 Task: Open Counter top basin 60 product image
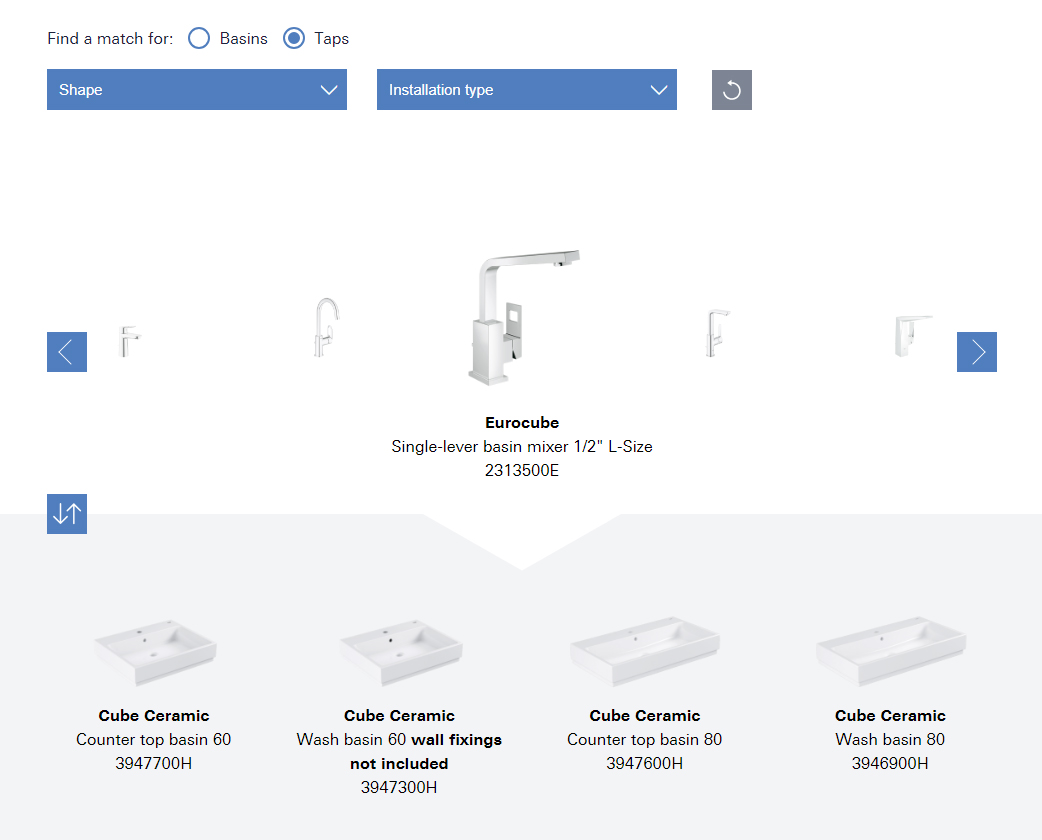154,653
